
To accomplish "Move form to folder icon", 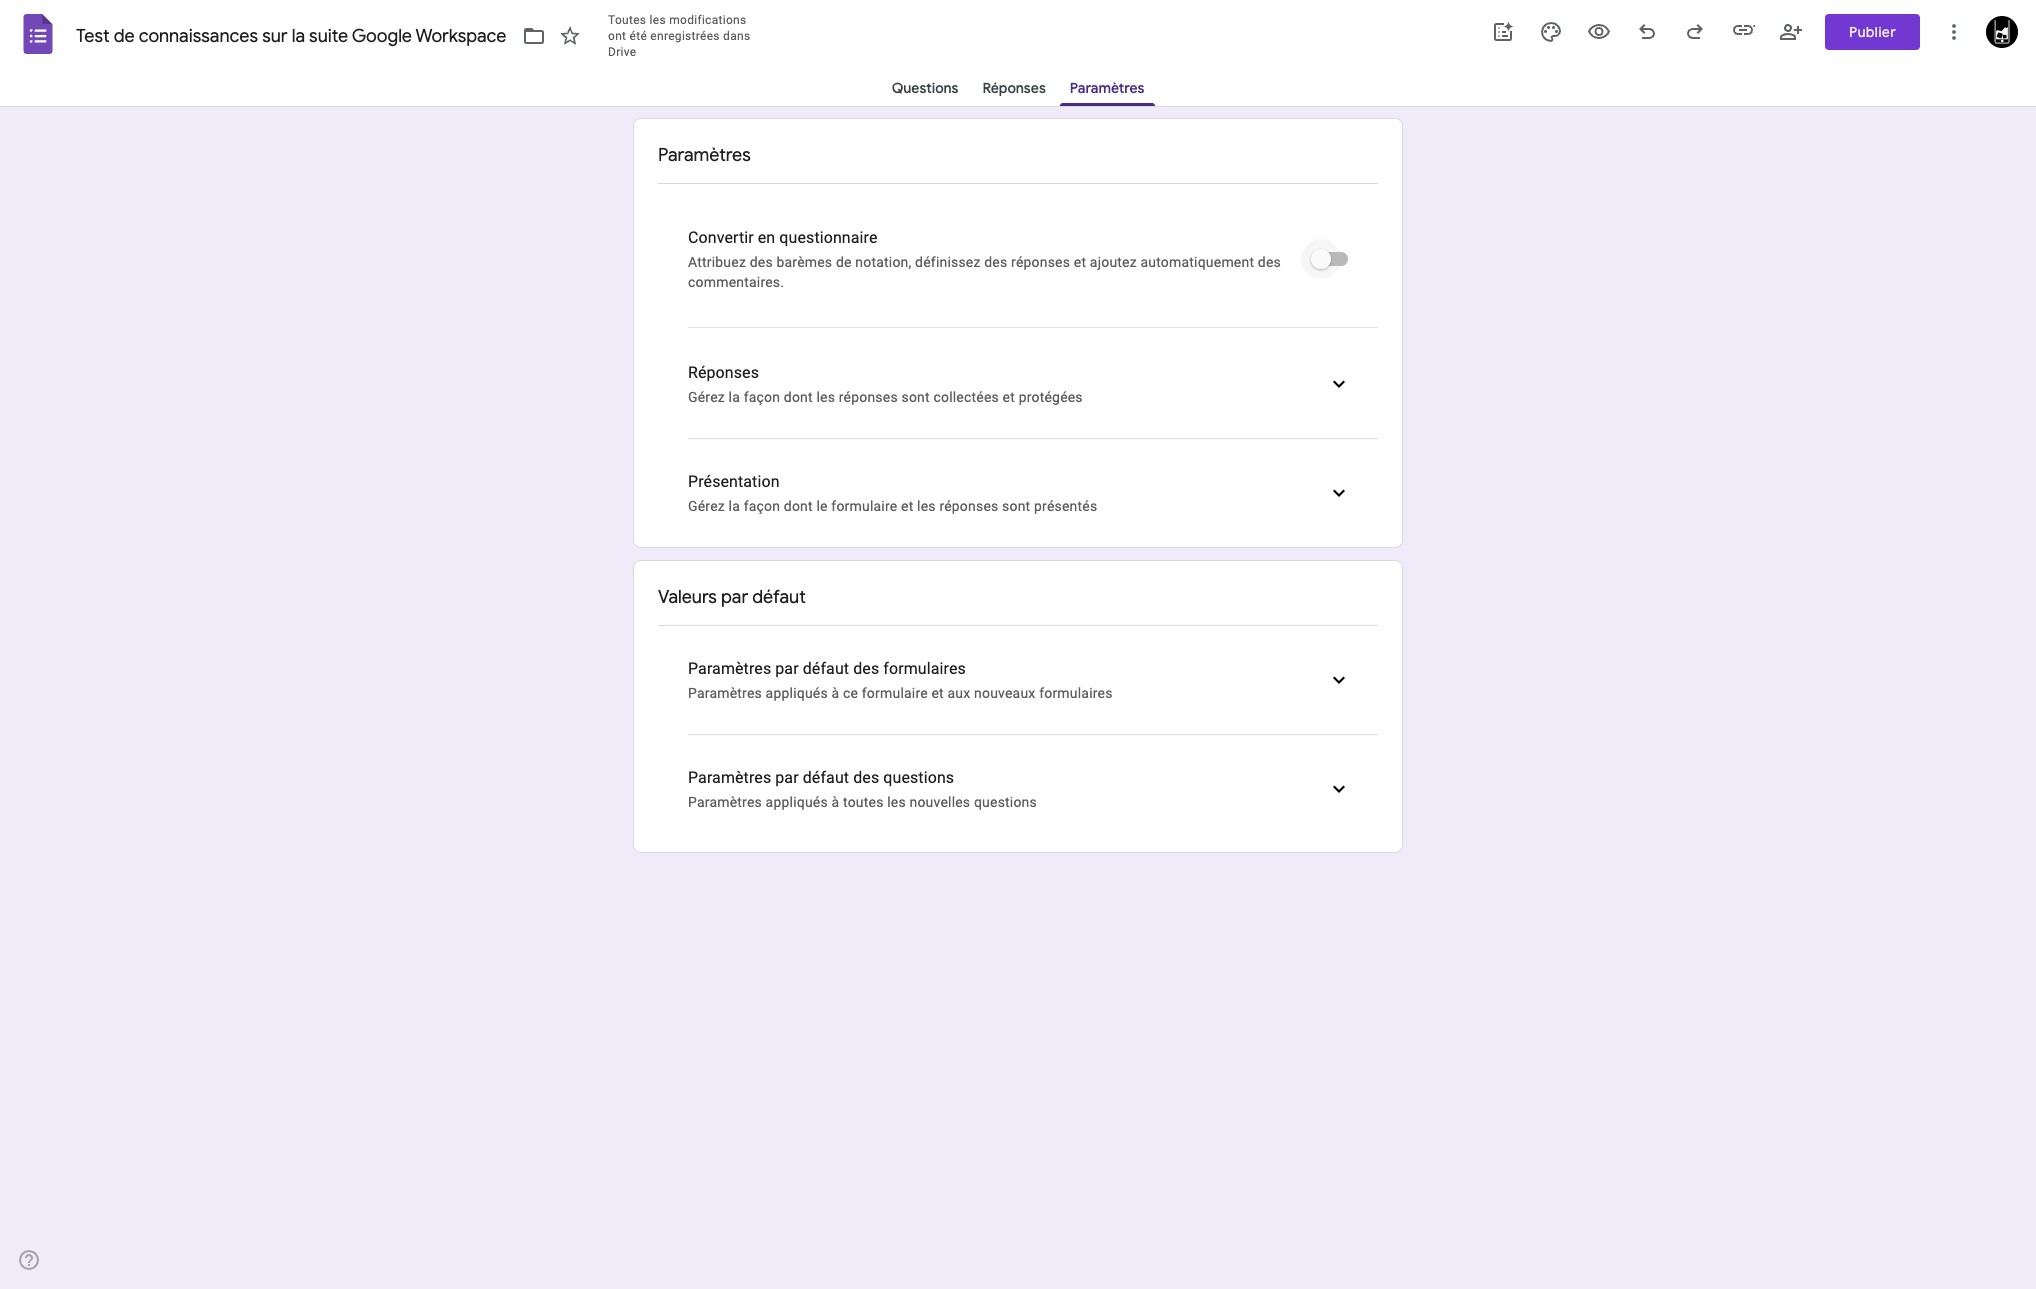I will [534, 36].
